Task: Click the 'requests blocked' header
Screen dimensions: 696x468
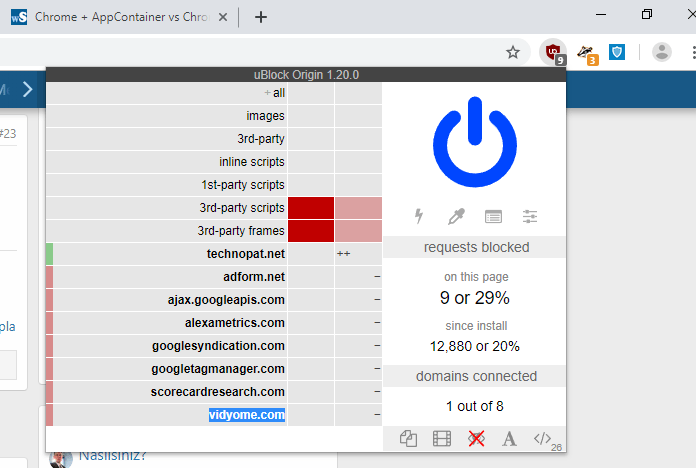Action: (x=475, y=247)
